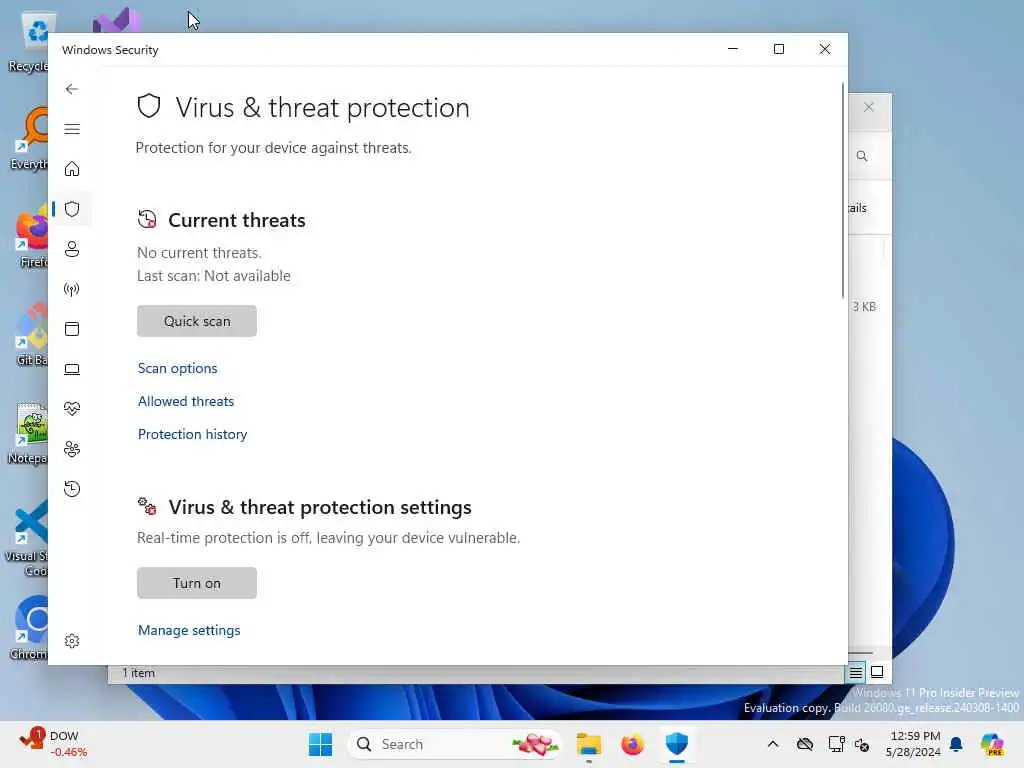The height and width of the screenshot is (768, 1024).
Task: Show hidden system tray icons chevron
Action: pos(773,744)
